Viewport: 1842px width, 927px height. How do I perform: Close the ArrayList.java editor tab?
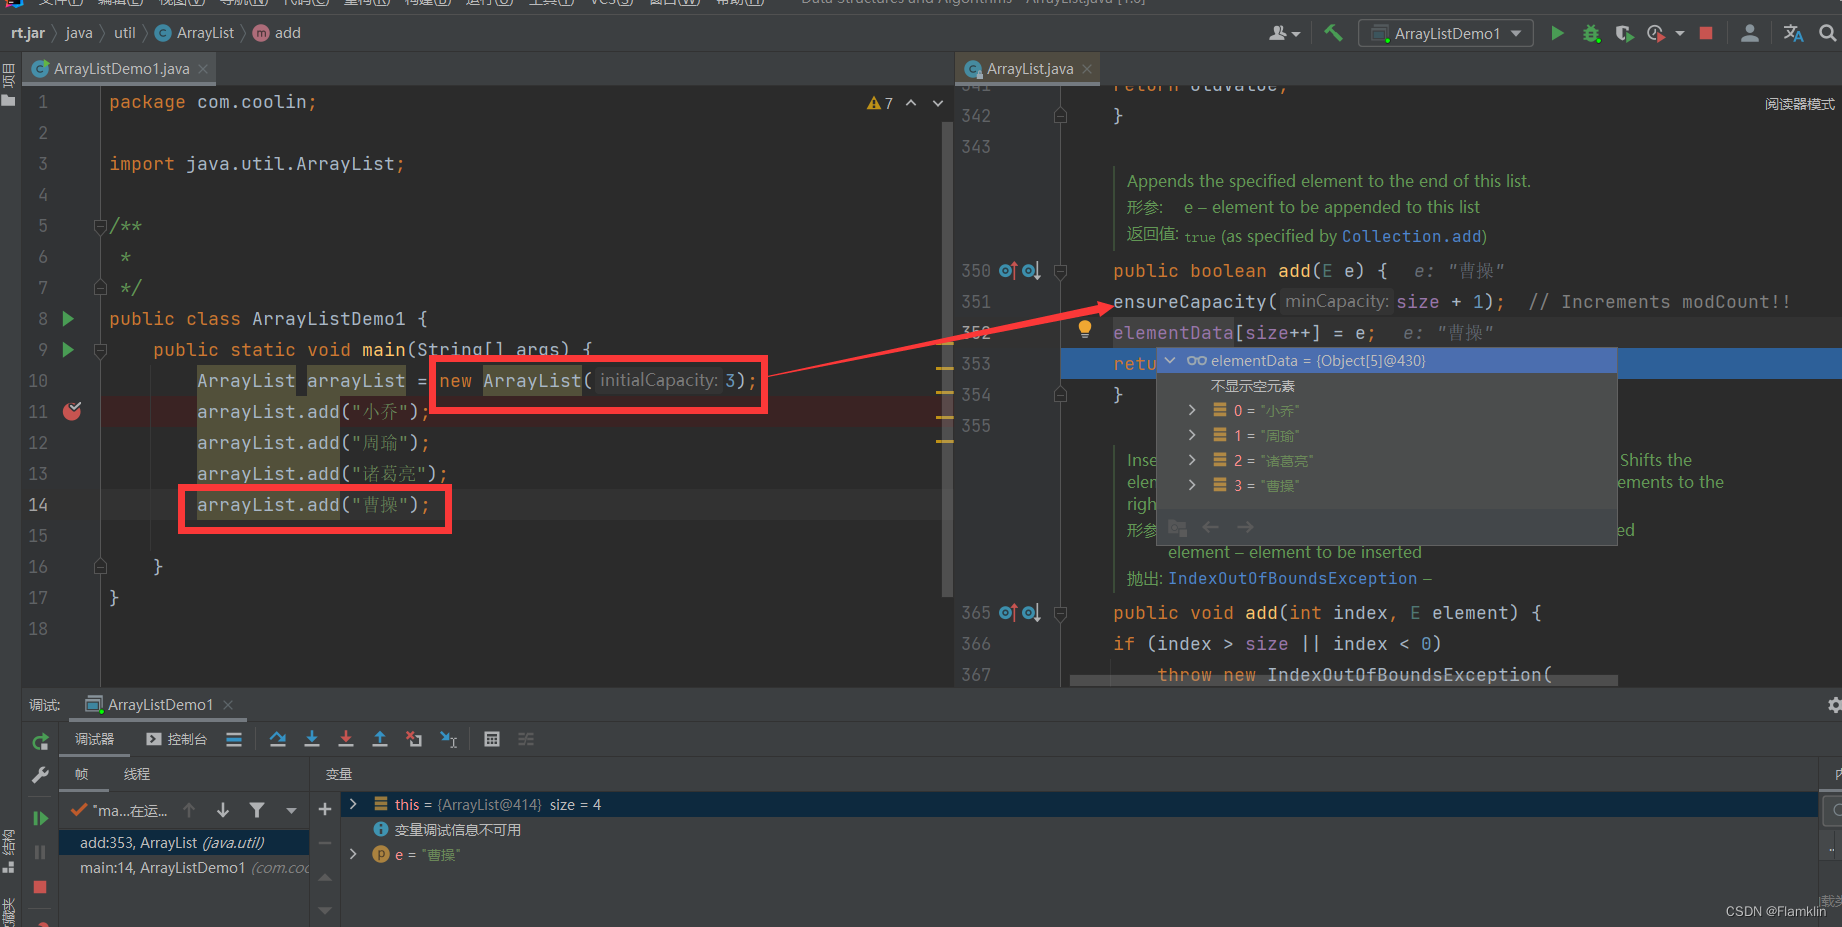pyautogui.click(x=1087, y=69)
